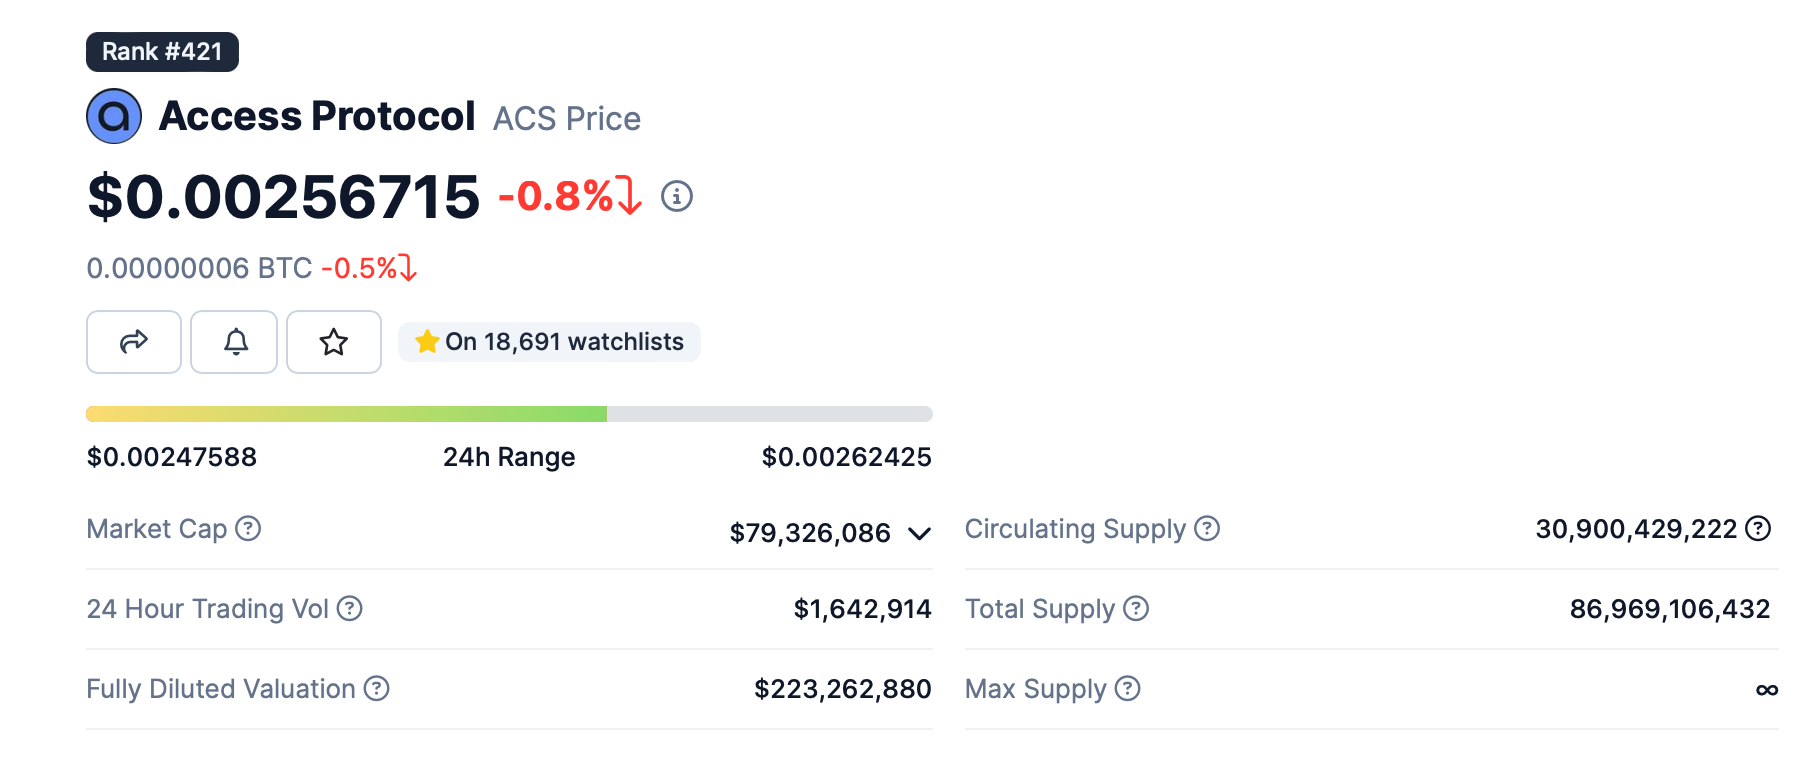Click the Max Supply label
The image size is (1820, 778).
pyautogui.click(x=1036, y=688)
